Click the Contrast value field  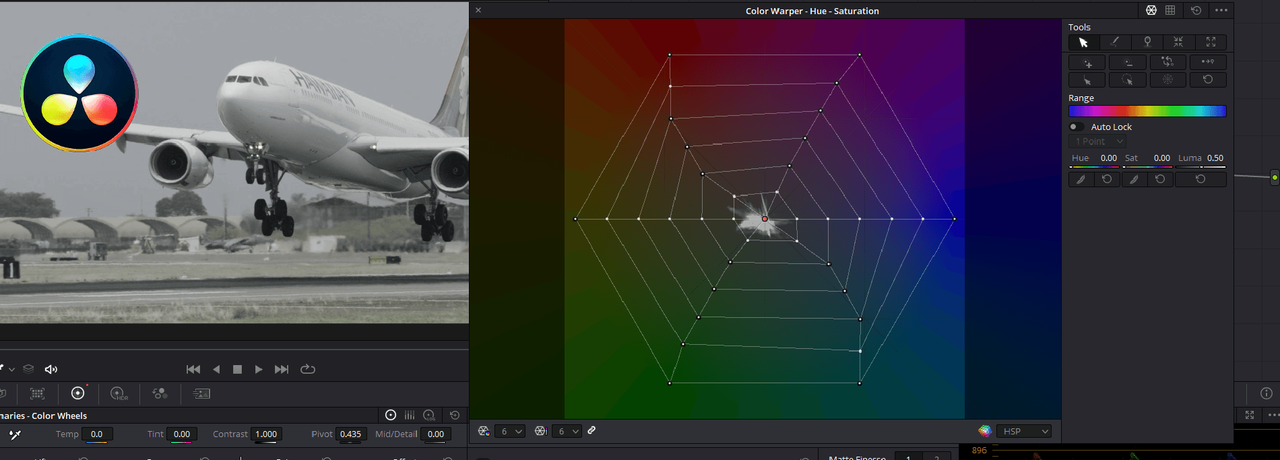265,434
